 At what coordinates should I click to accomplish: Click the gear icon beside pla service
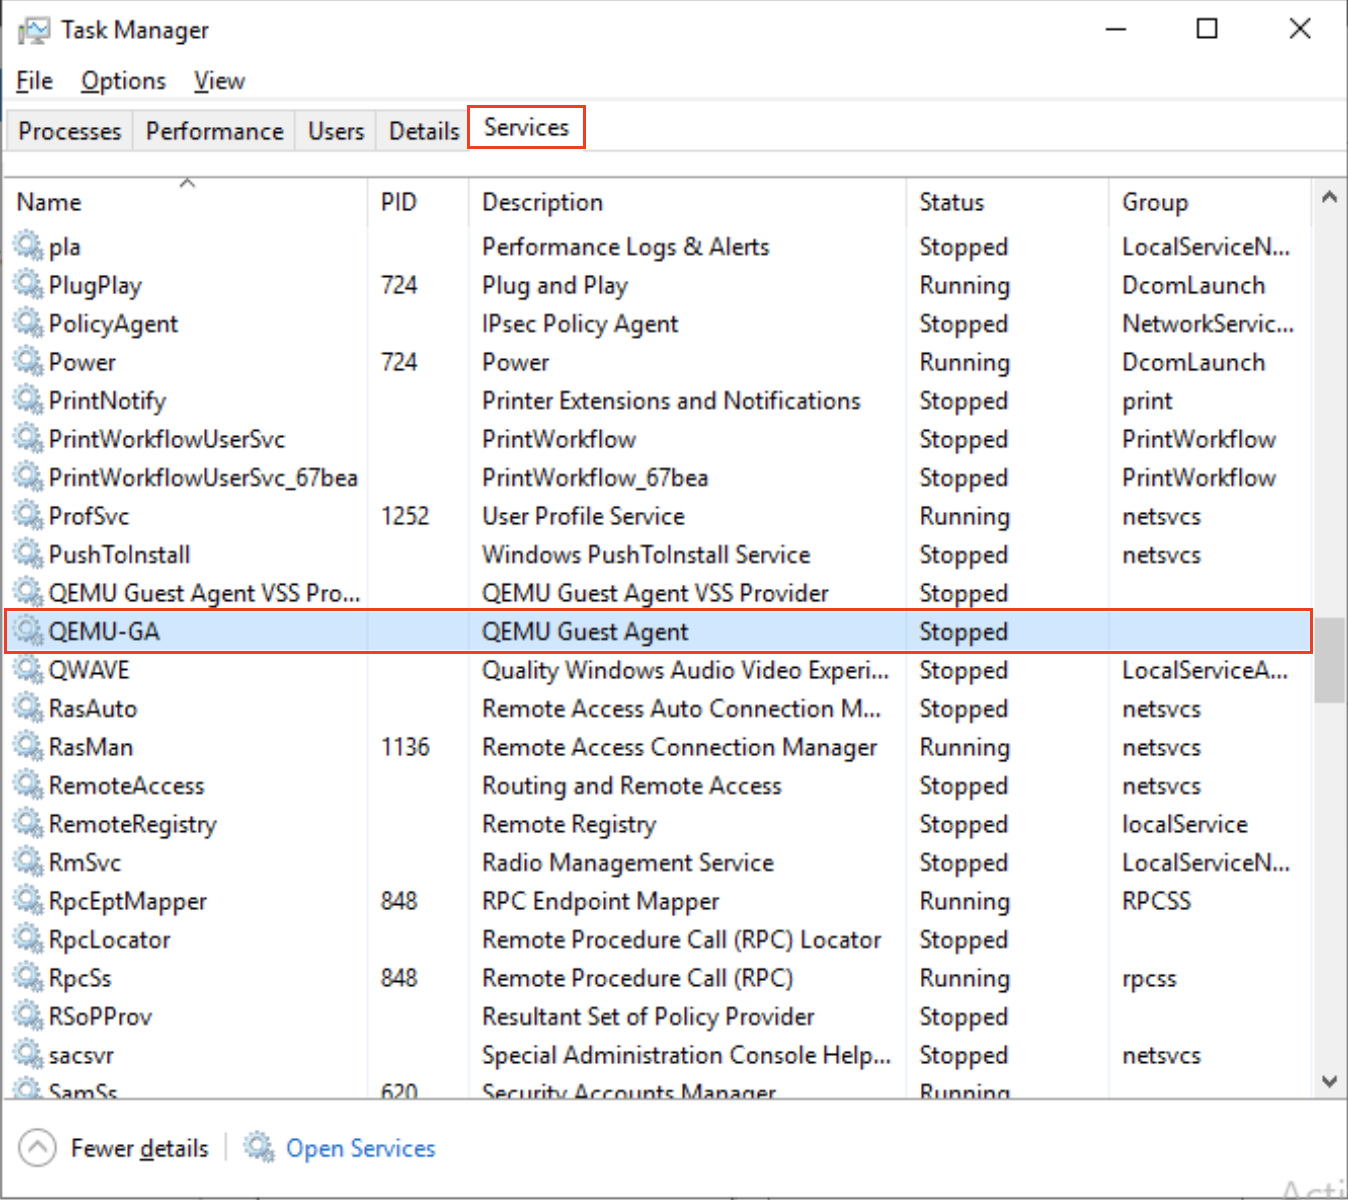[28, 245]
